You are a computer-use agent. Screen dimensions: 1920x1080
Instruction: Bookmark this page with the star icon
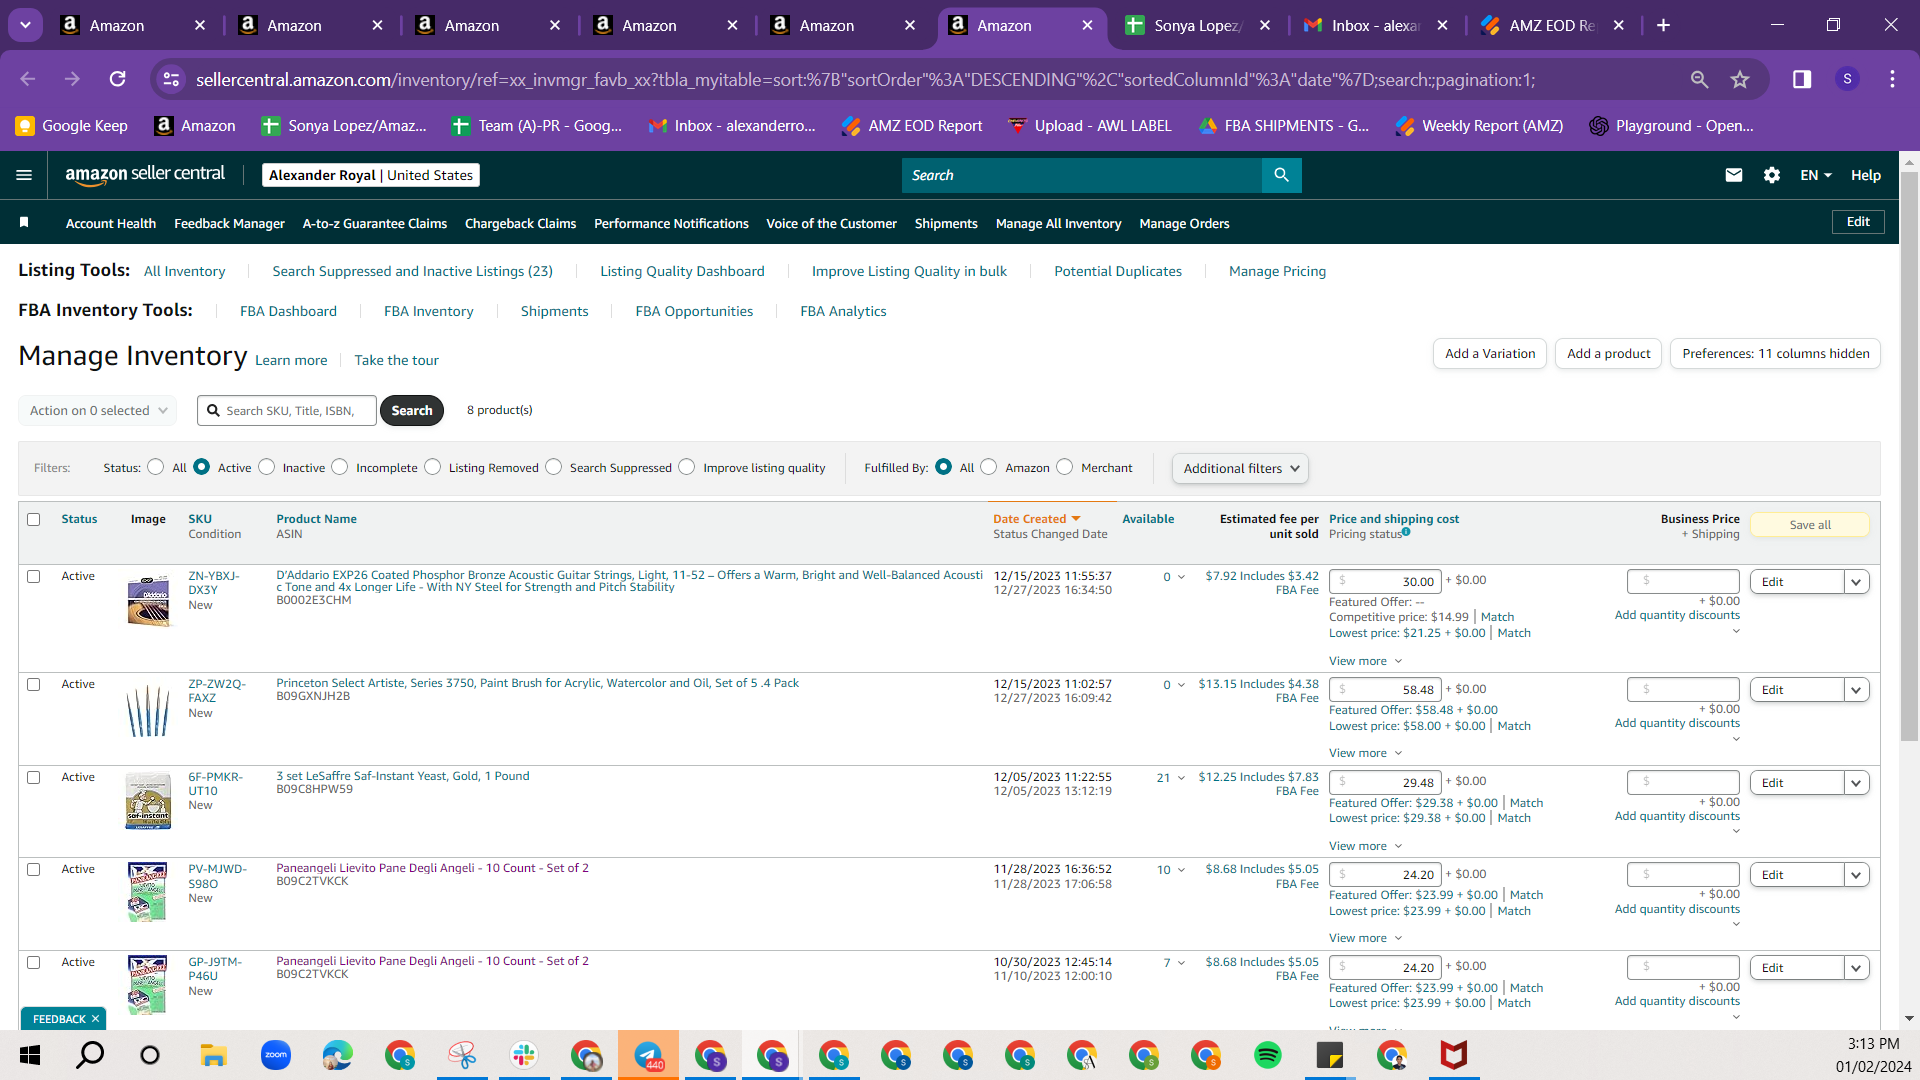click(1740, 79)
